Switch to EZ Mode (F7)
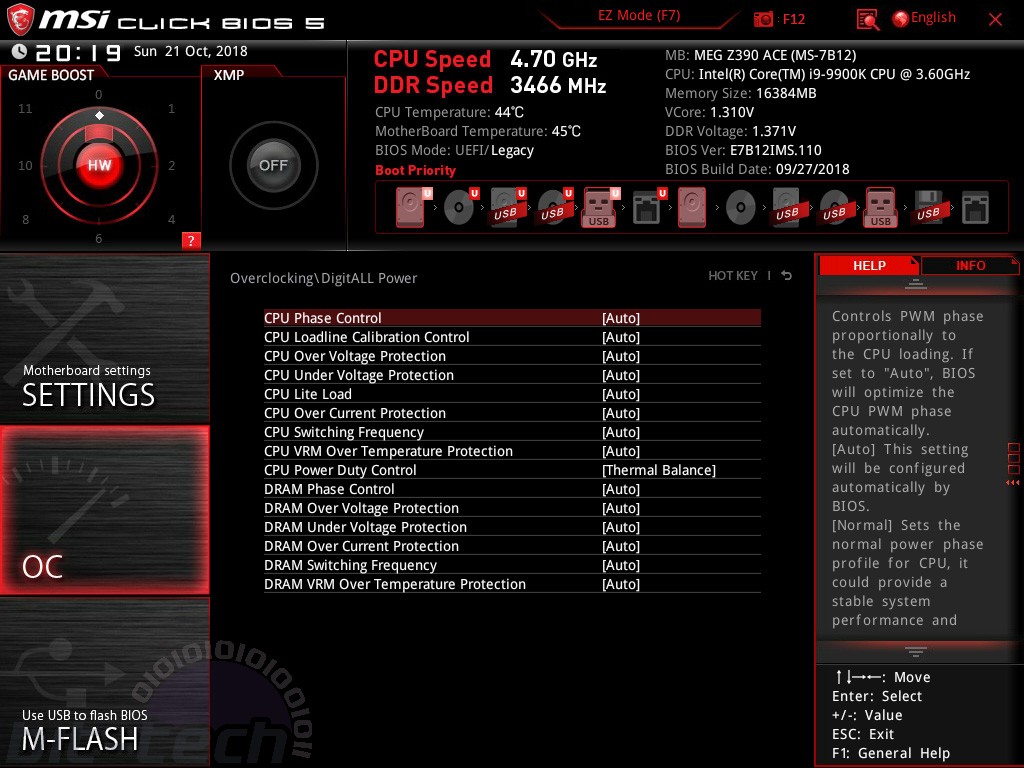This screenshot has height=768, width=1024. [x=639, y=16]
